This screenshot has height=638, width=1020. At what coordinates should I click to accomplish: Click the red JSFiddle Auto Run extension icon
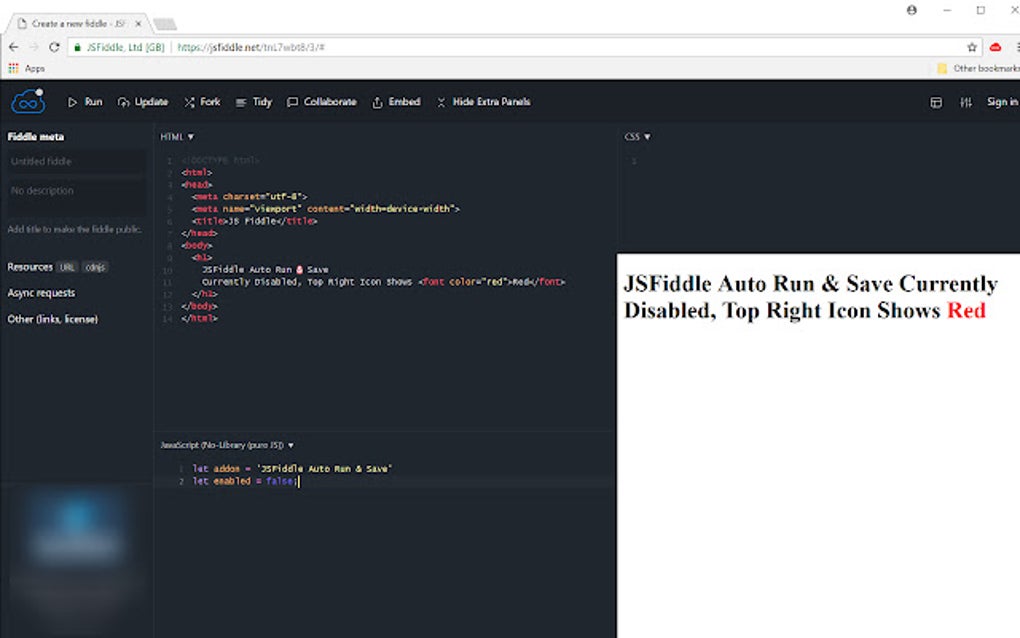click(995, 47)
